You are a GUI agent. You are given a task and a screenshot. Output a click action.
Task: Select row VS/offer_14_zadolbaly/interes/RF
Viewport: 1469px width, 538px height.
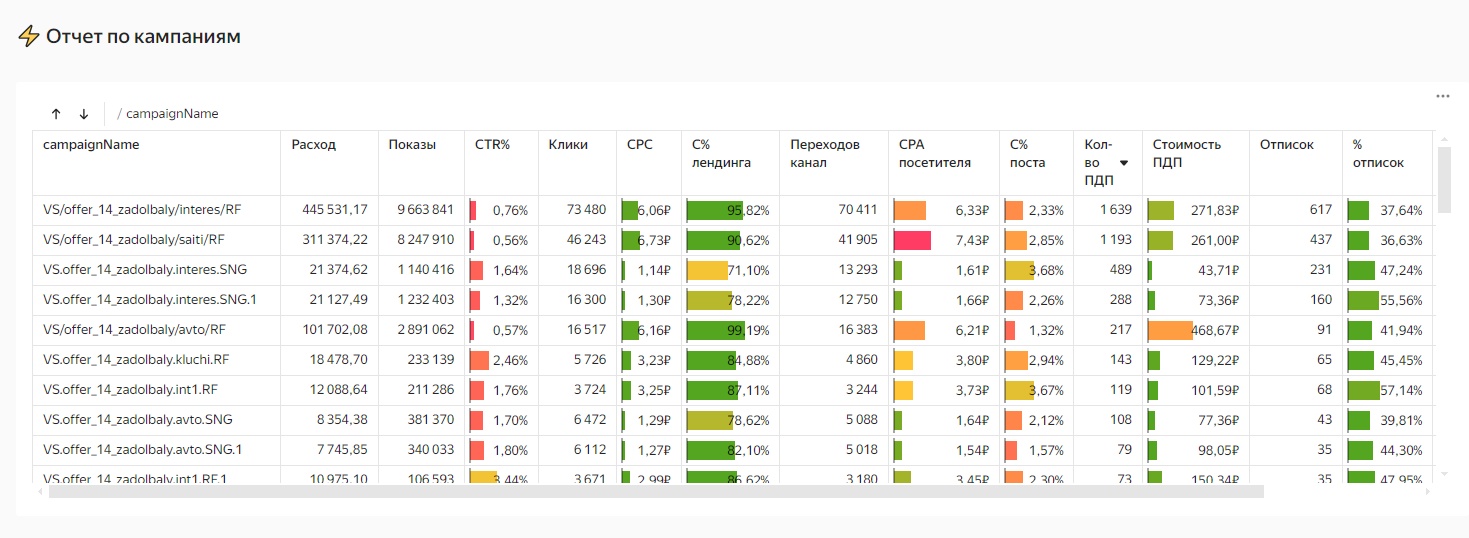[732, 210]
